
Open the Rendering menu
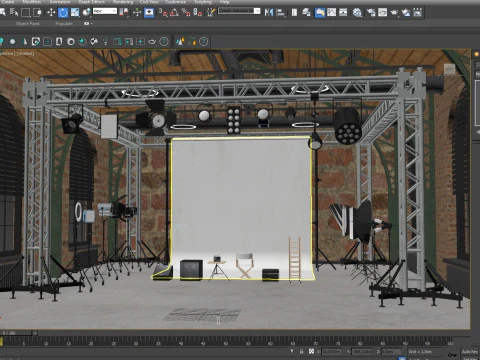[123, 2]
